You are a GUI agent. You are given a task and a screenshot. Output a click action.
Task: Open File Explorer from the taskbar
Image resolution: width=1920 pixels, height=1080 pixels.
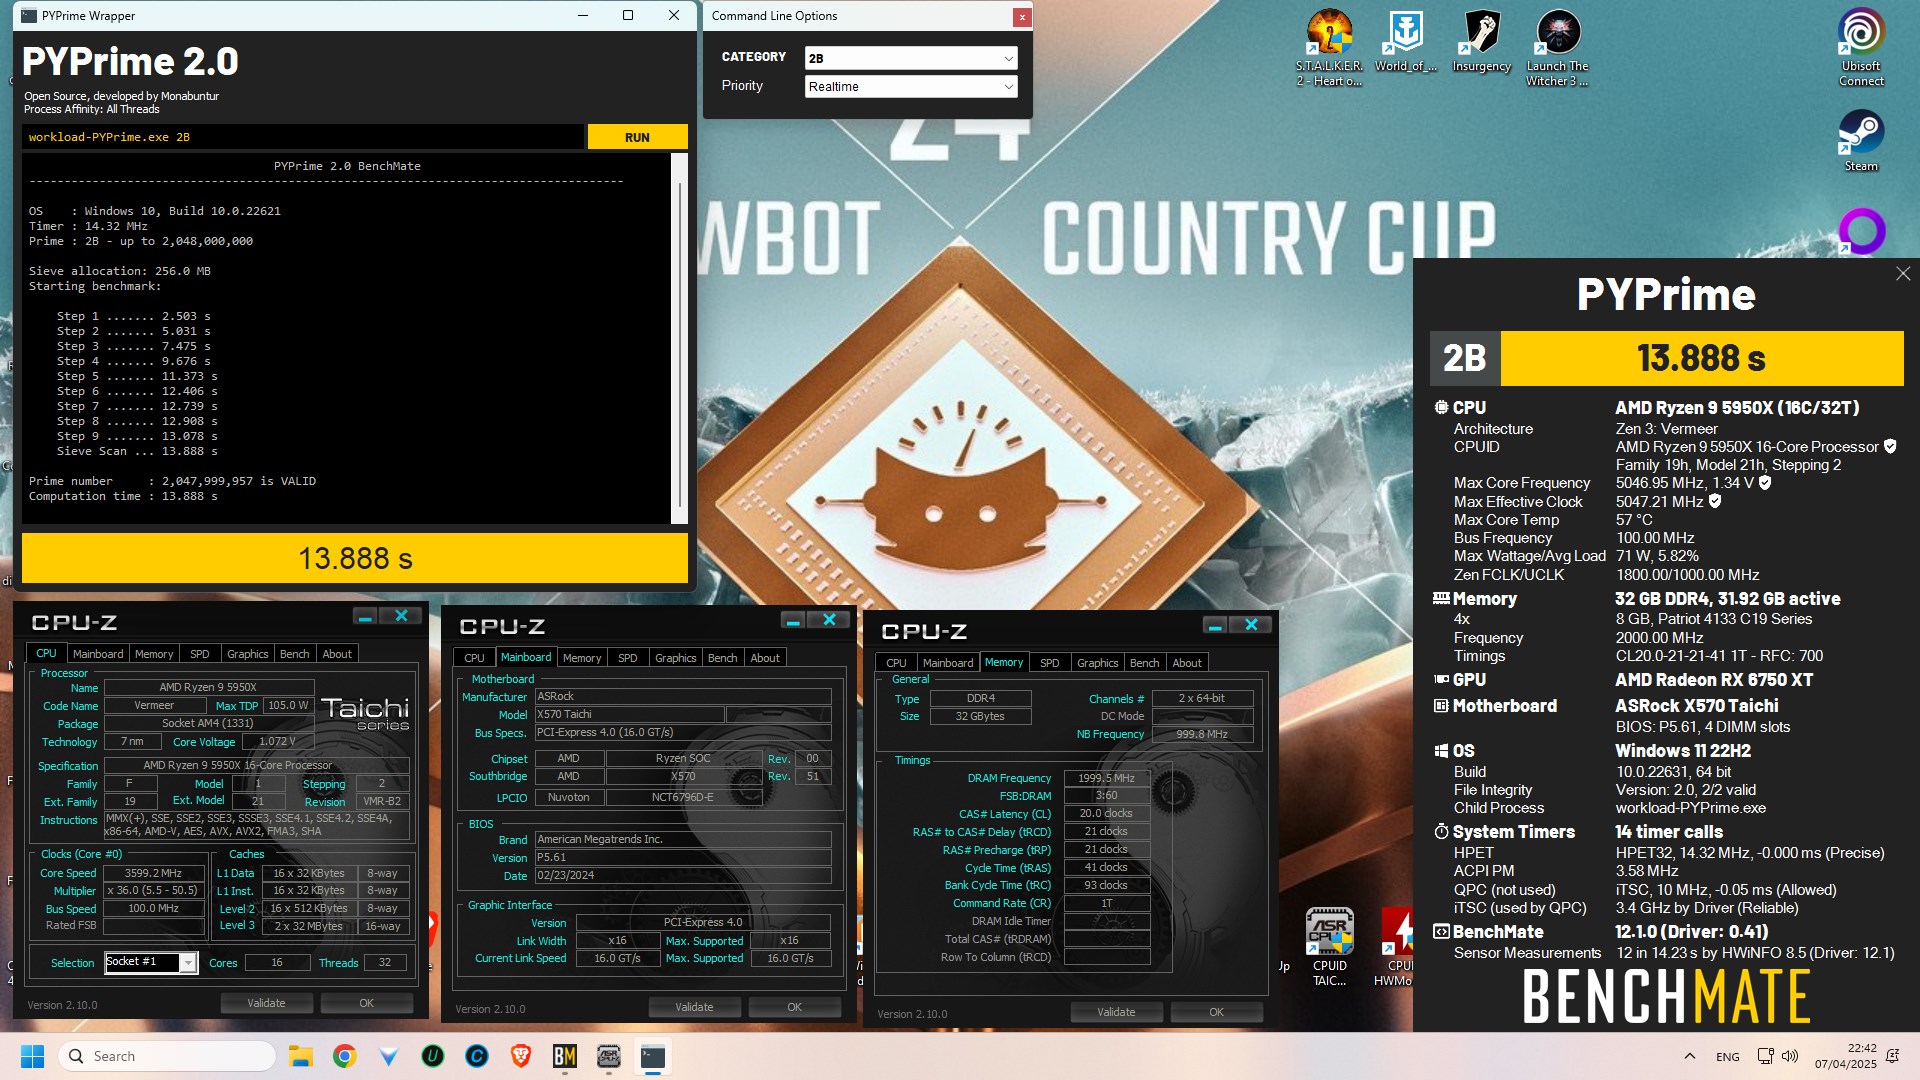pyautogui.click(x=300, y=1056)
